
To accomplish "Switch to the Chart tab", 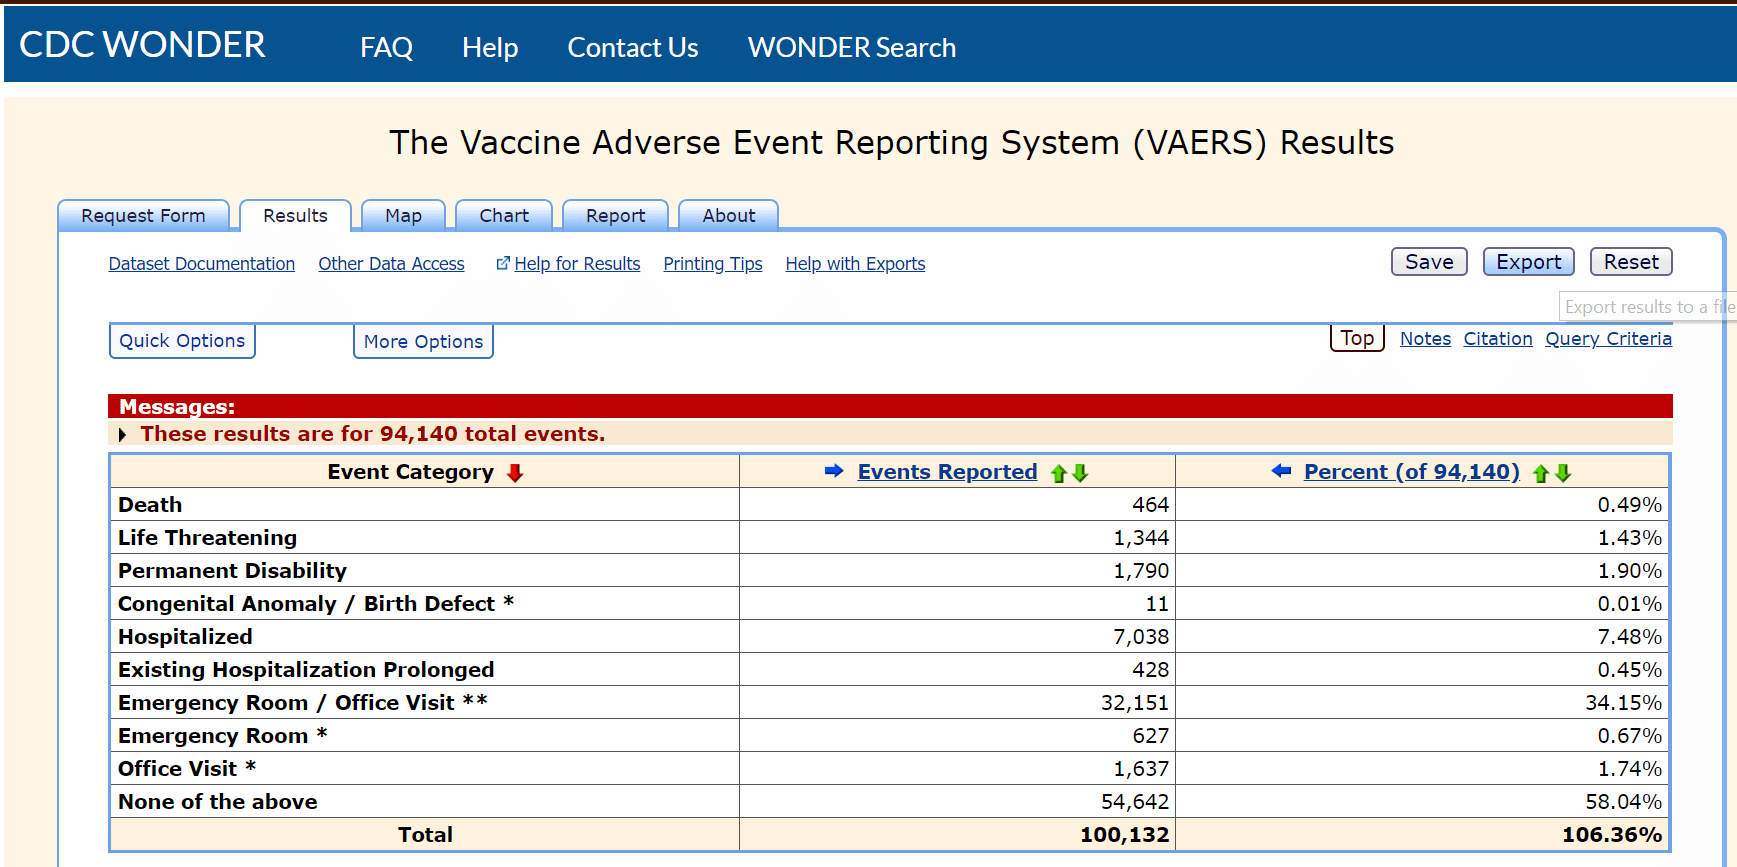I will coord(504,216).
